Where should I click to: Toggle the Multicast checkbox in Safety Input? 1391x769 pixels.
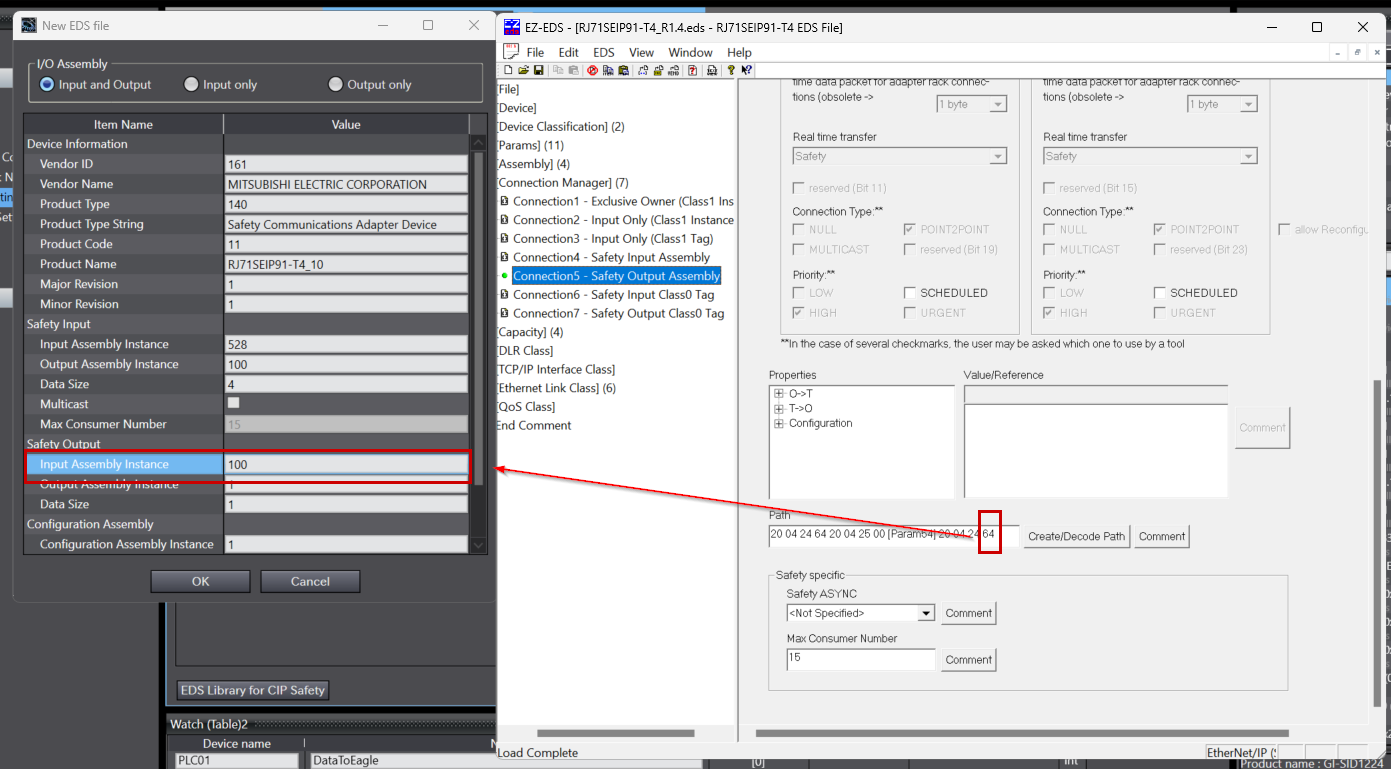[234, 403]
